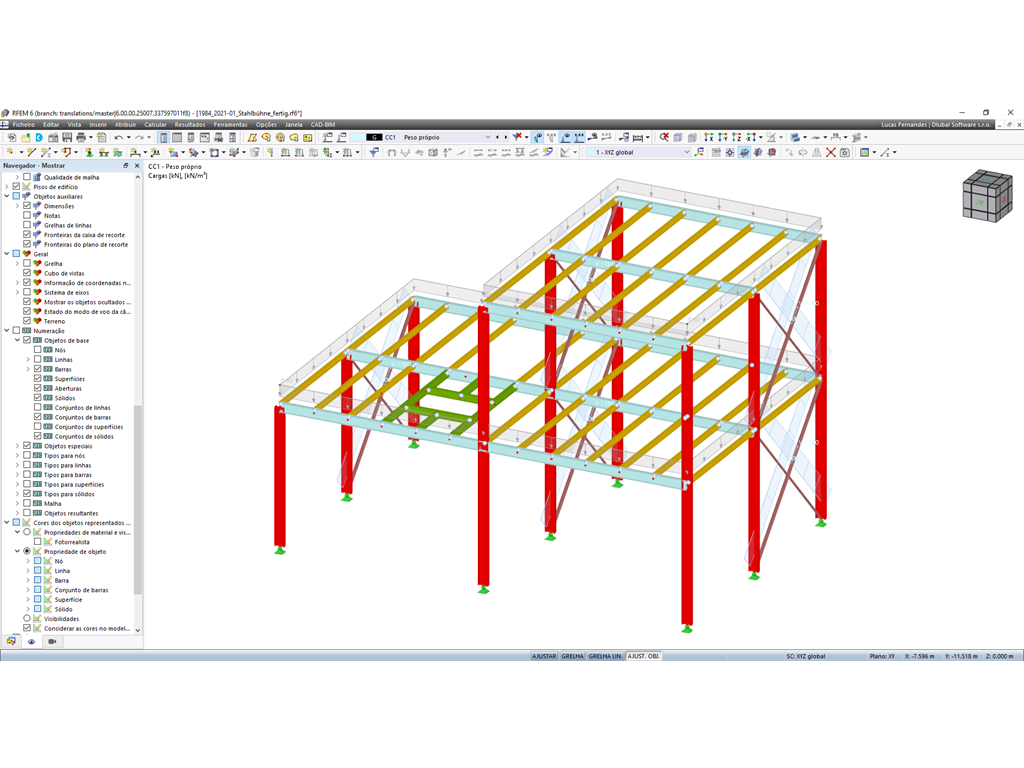Click the view in Y direction icon
This screenshot has height=768, width=1024.
[722, 137]
